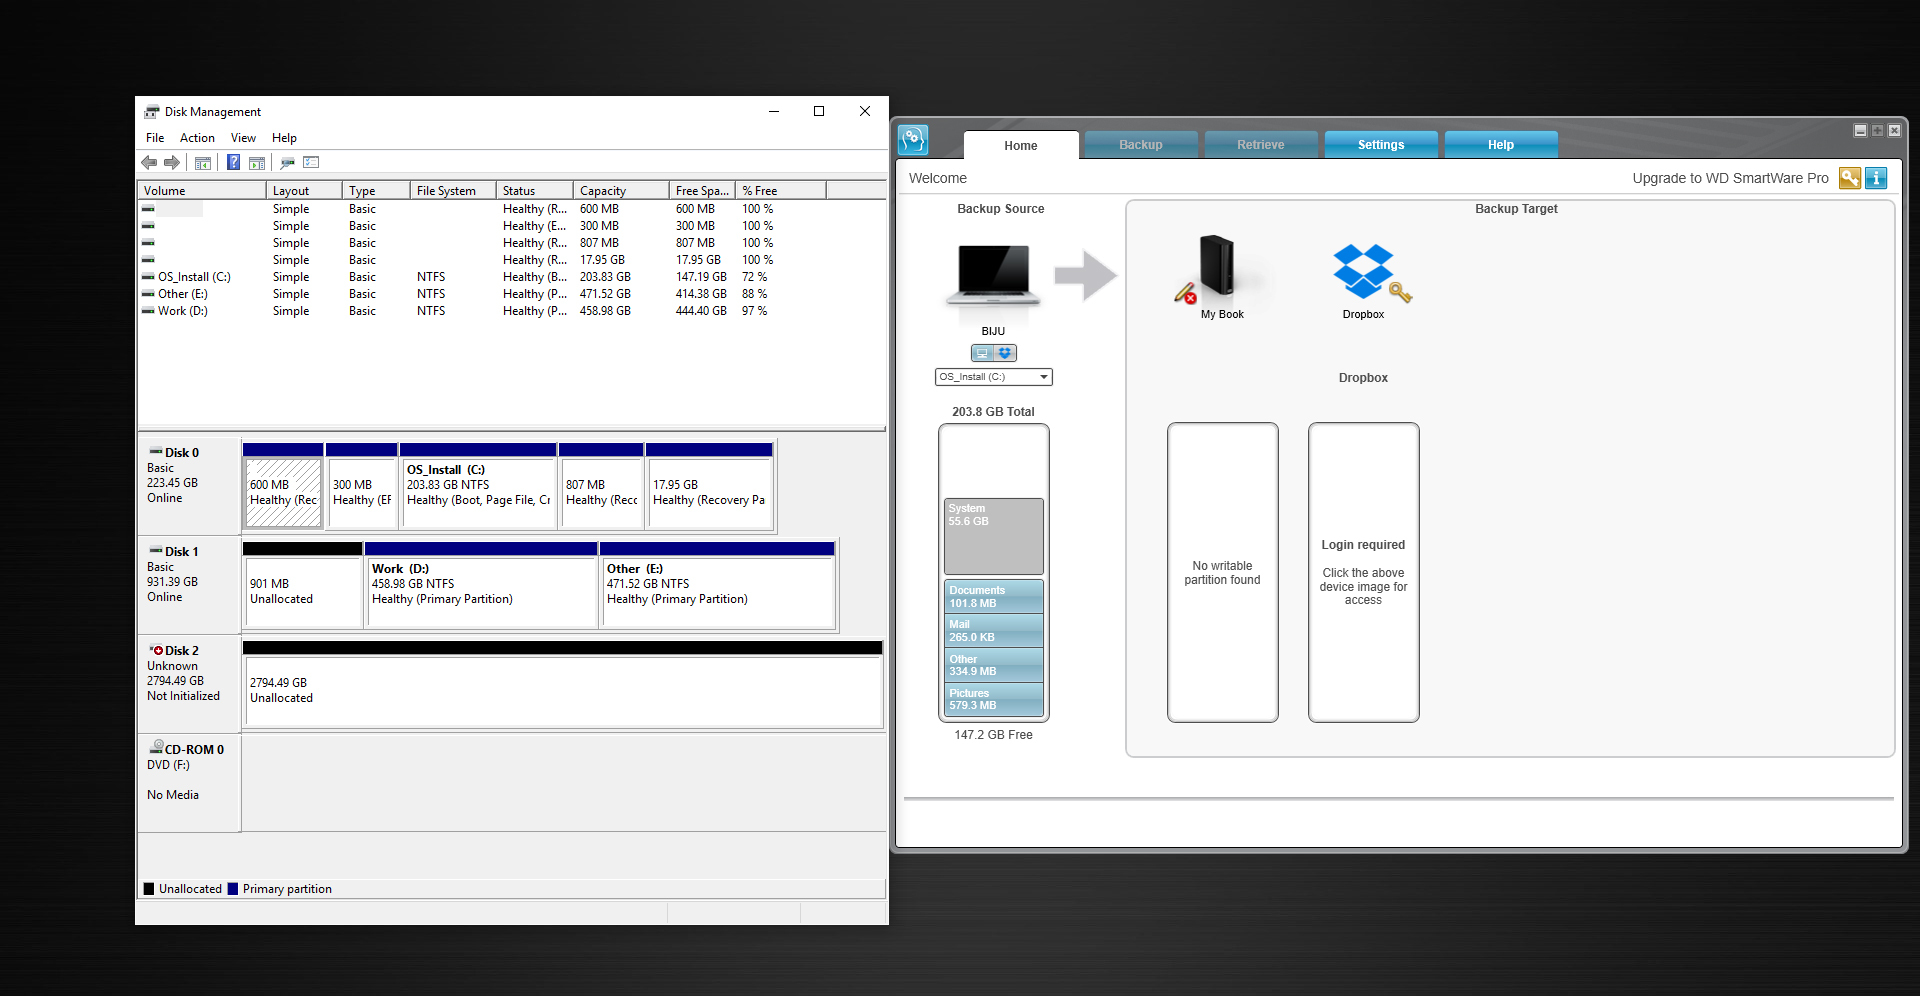Open File menu in Disk Management
The height and width of the screenshot is (996, 1920).
(x=155, y=138)
